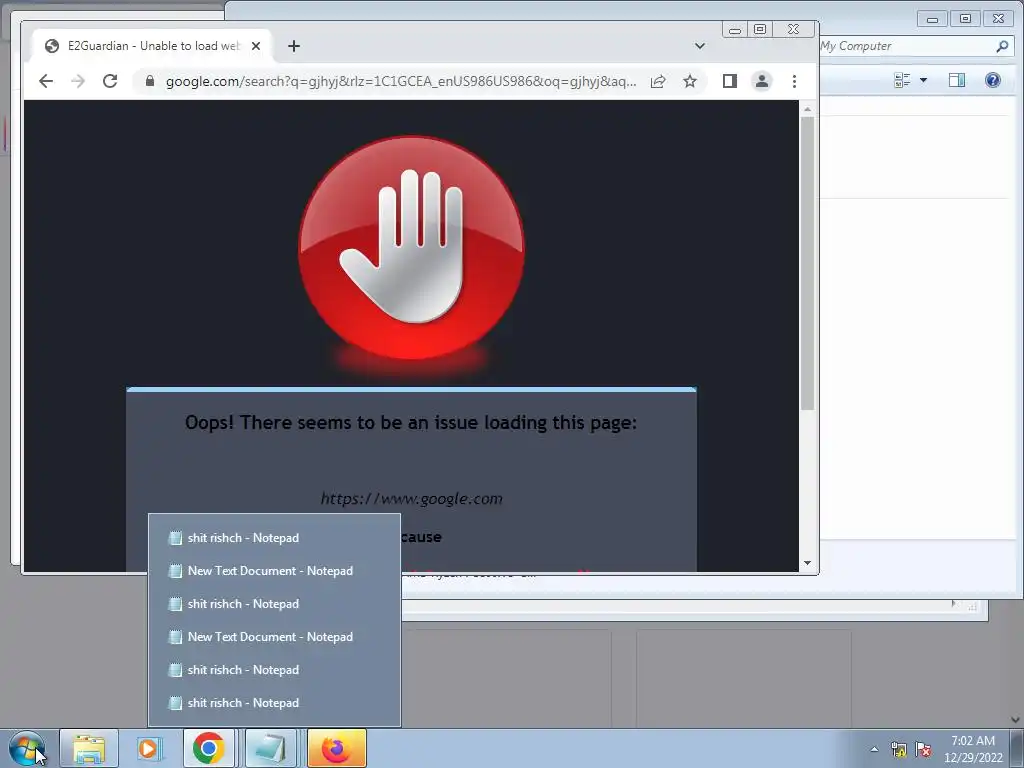Go back in Chrome browser
The image size is (1024, 768).
pyautogui.click(x=46, y=81)
